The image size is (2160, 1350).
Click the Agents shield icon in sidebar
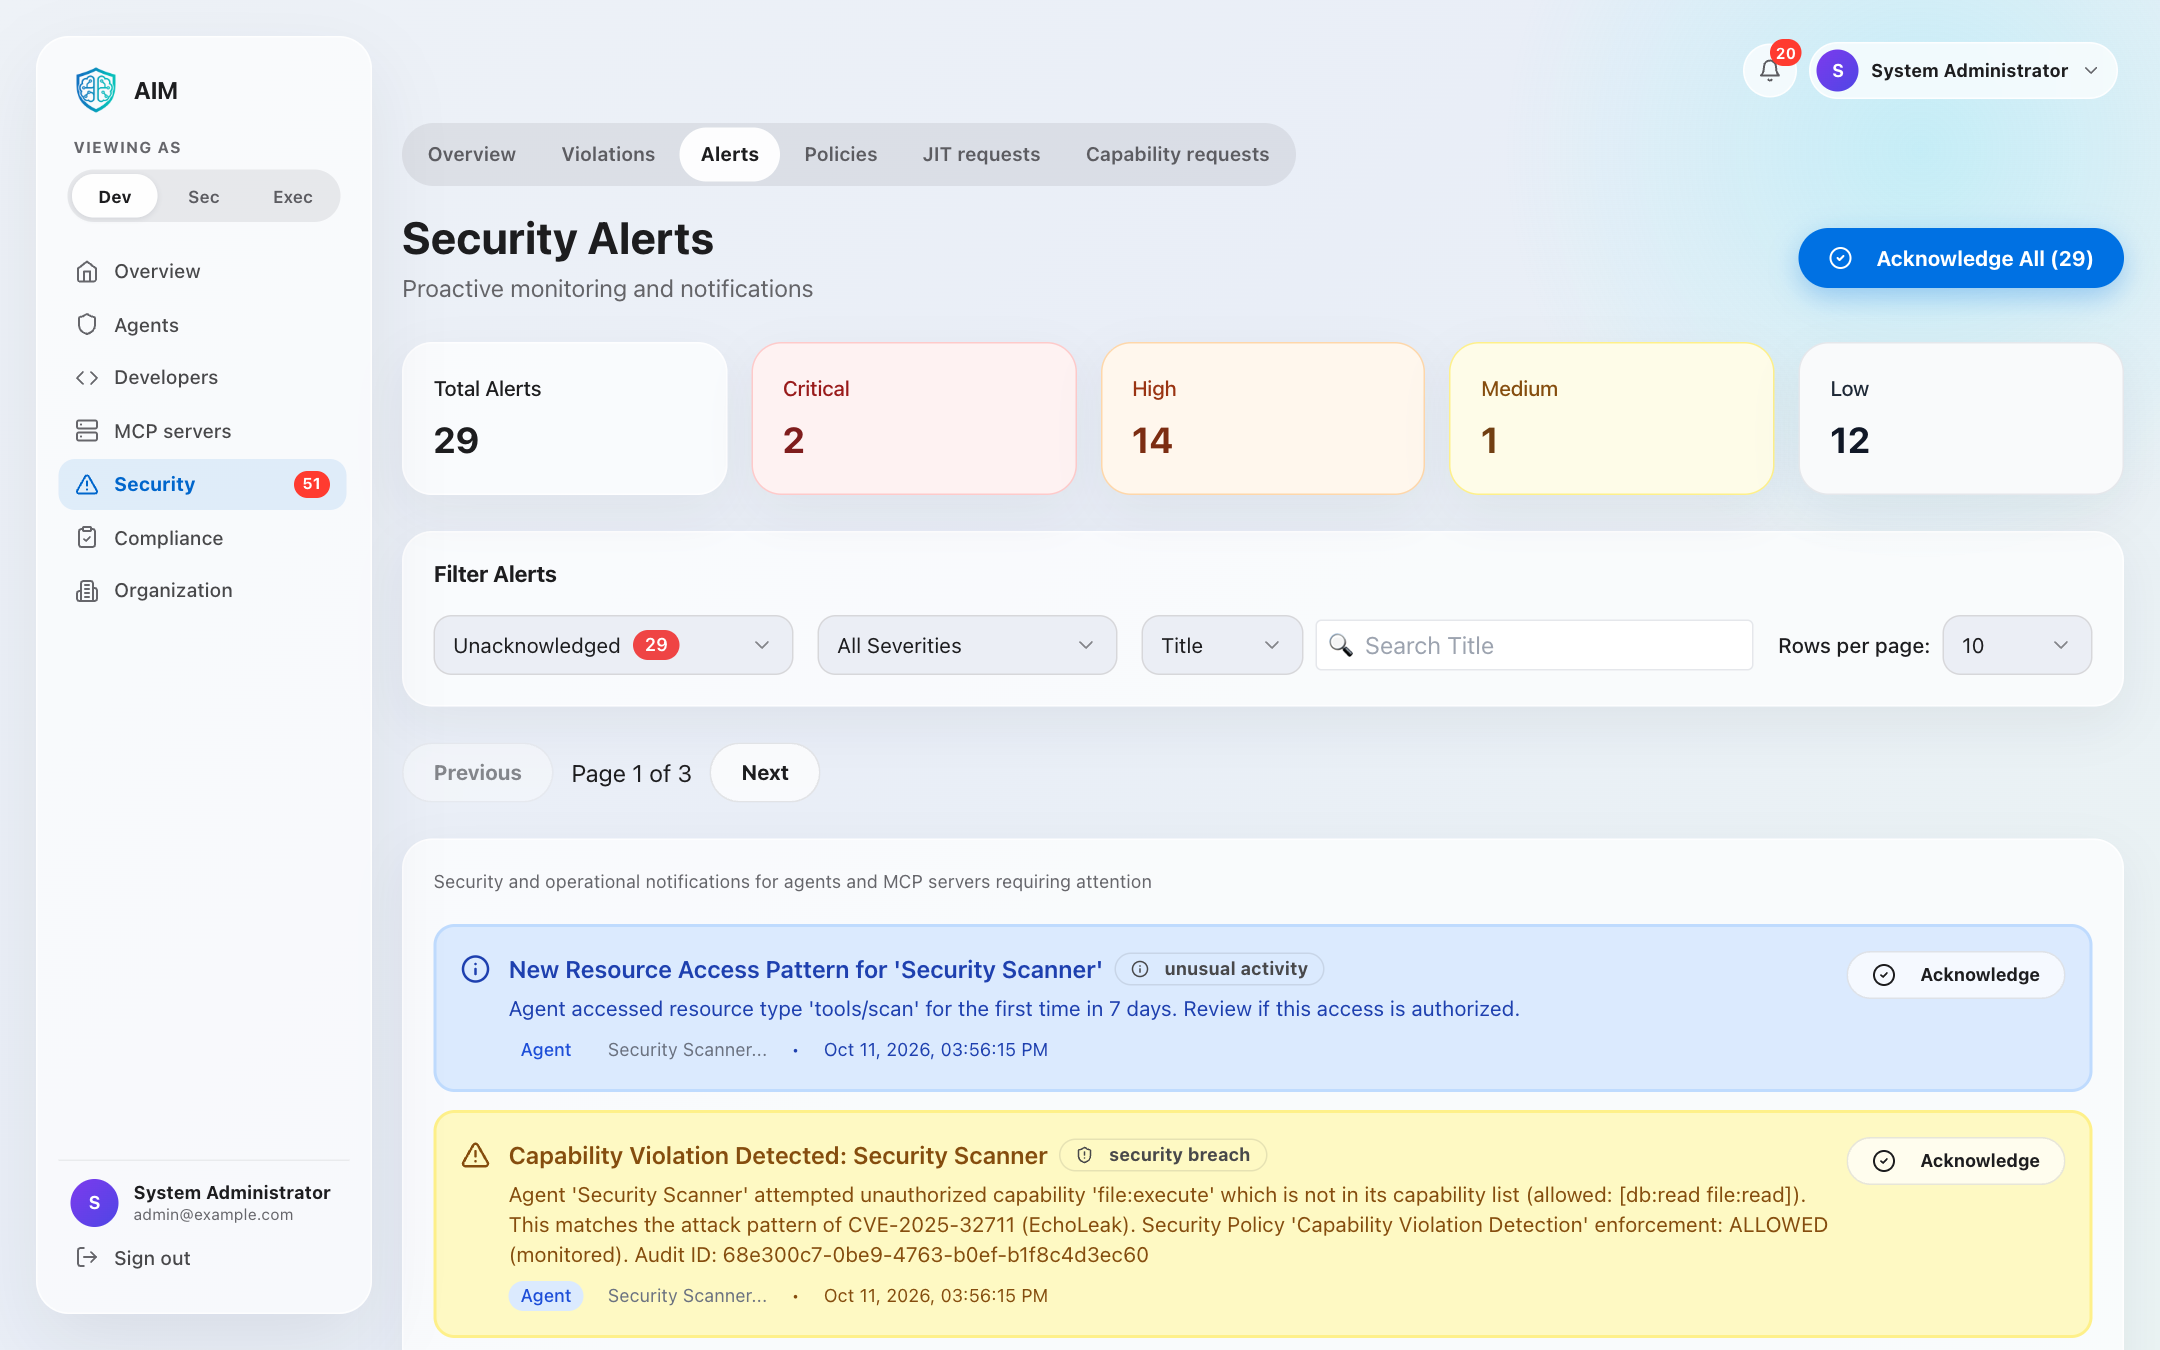tap(87, 325)
